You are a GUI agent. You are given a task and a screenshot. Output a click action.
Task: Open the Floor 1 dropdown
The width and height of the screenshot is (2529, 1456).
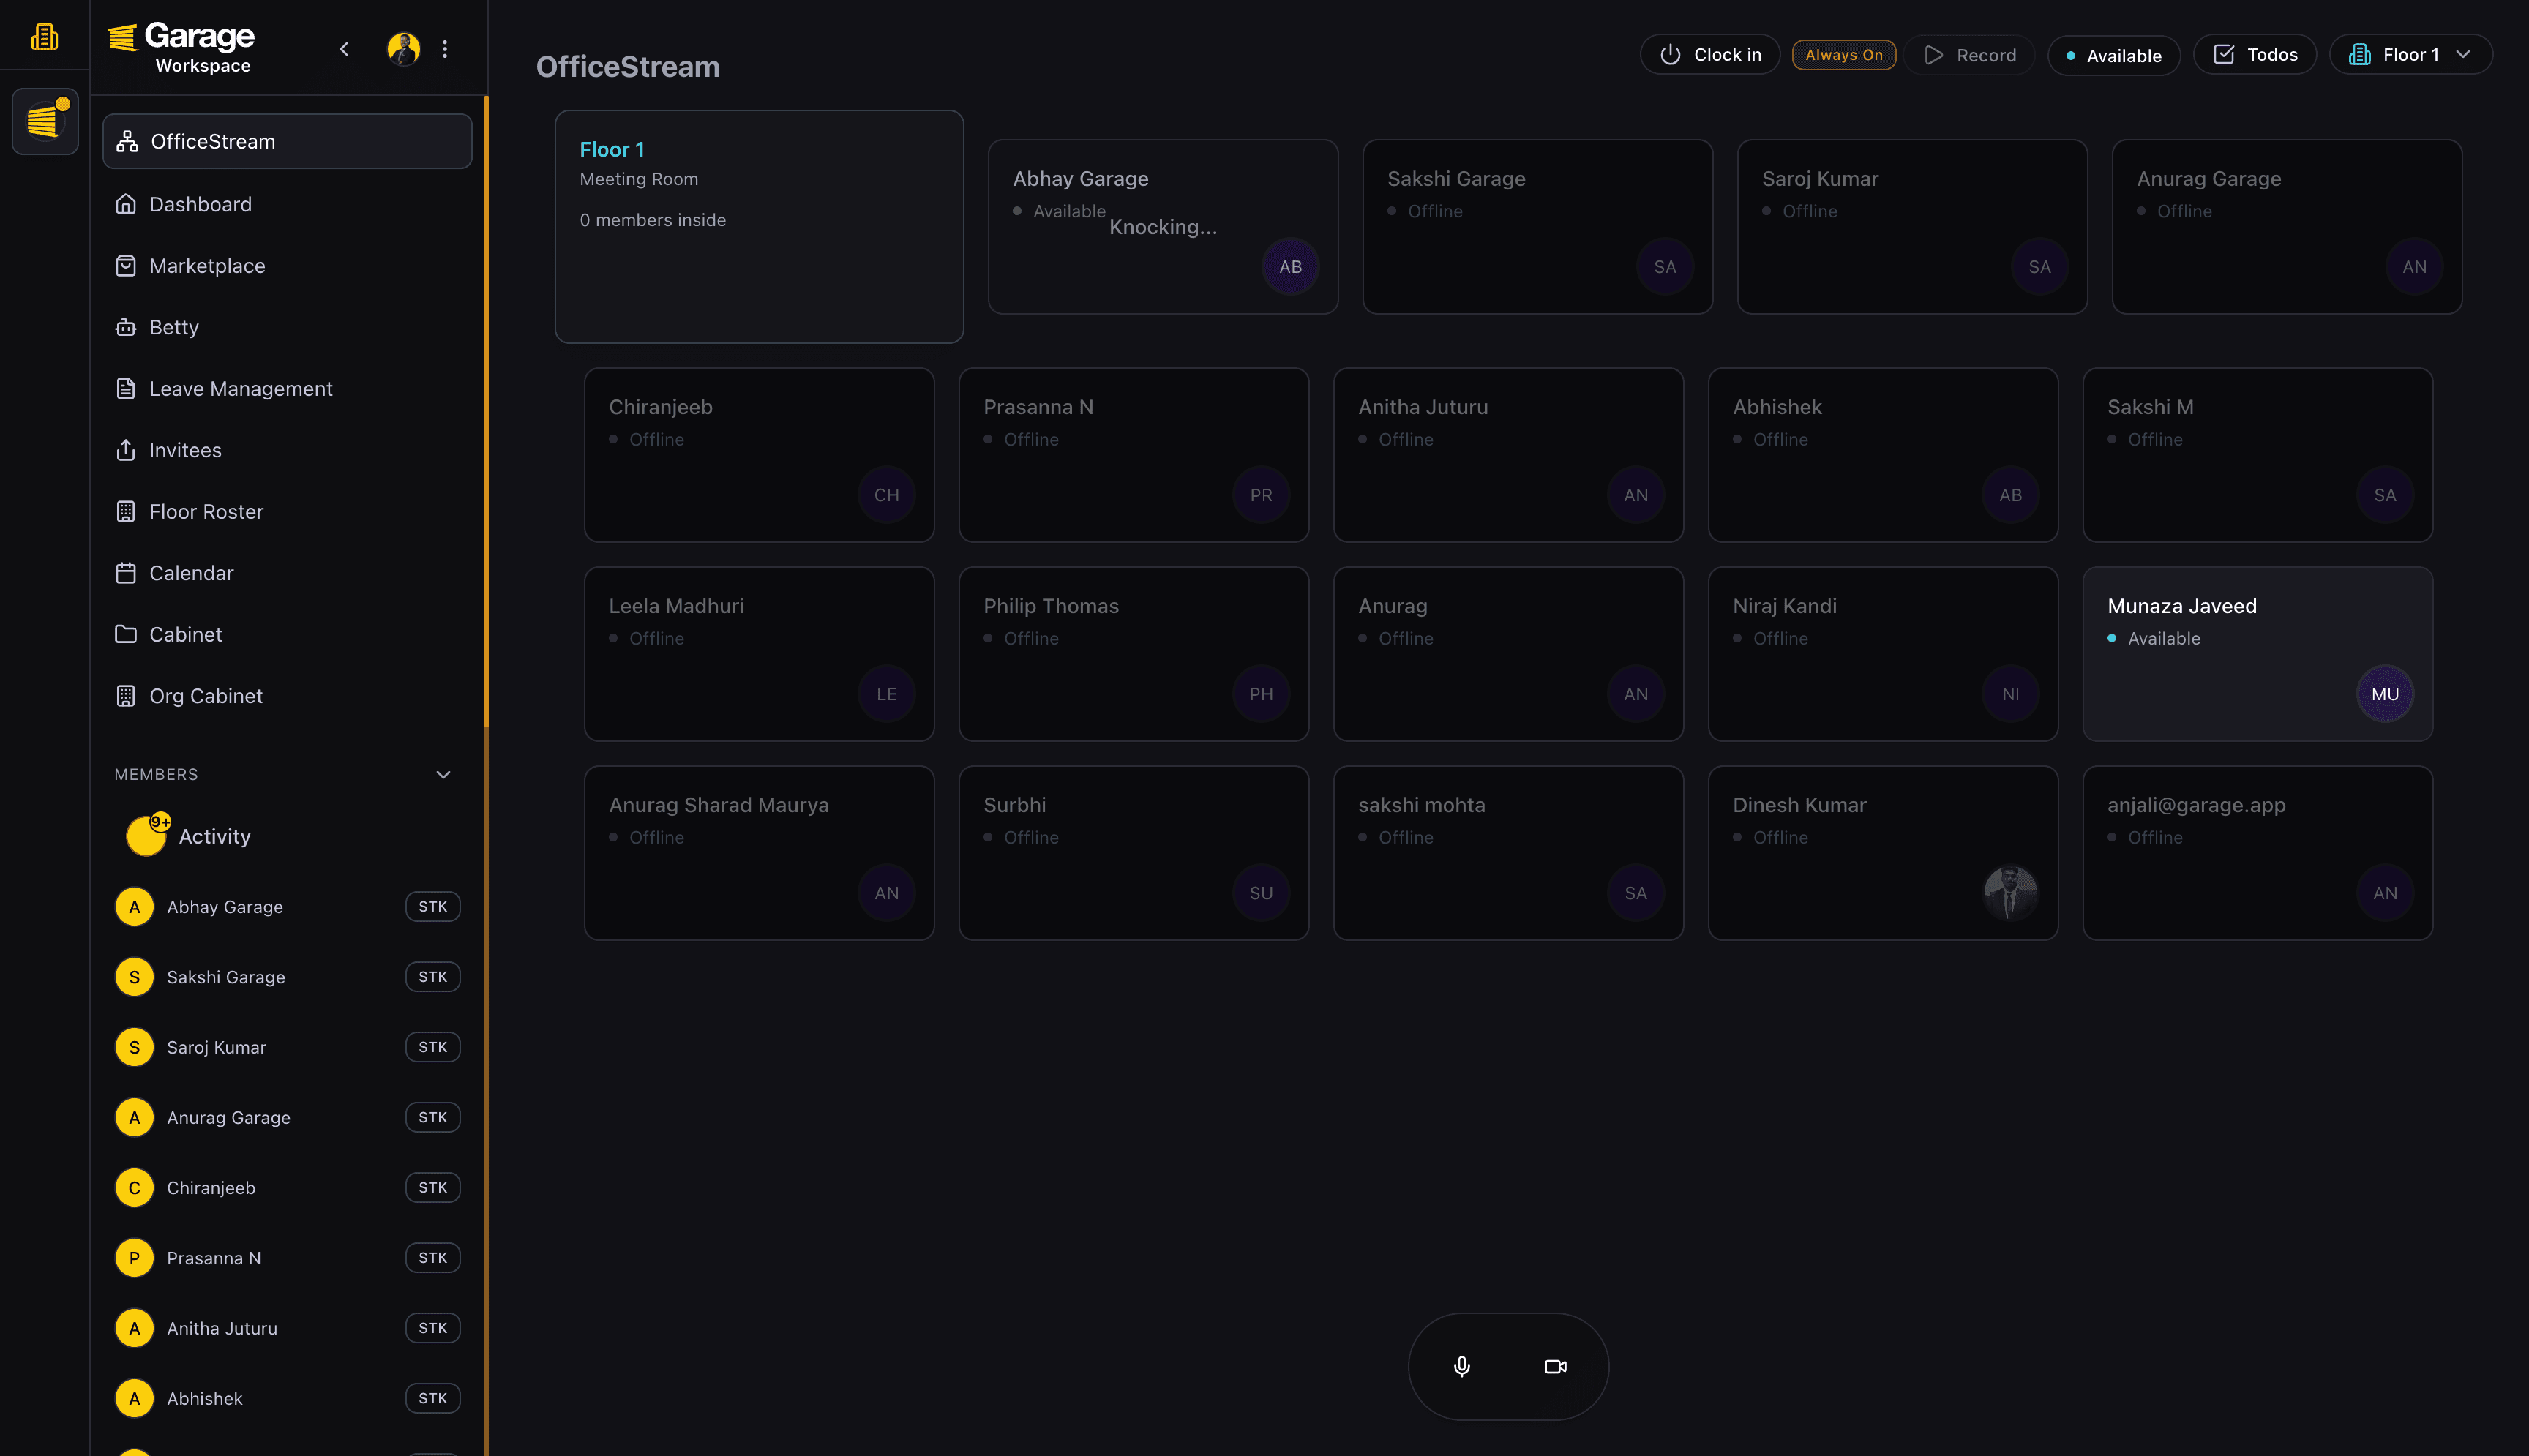(2410, 55)
